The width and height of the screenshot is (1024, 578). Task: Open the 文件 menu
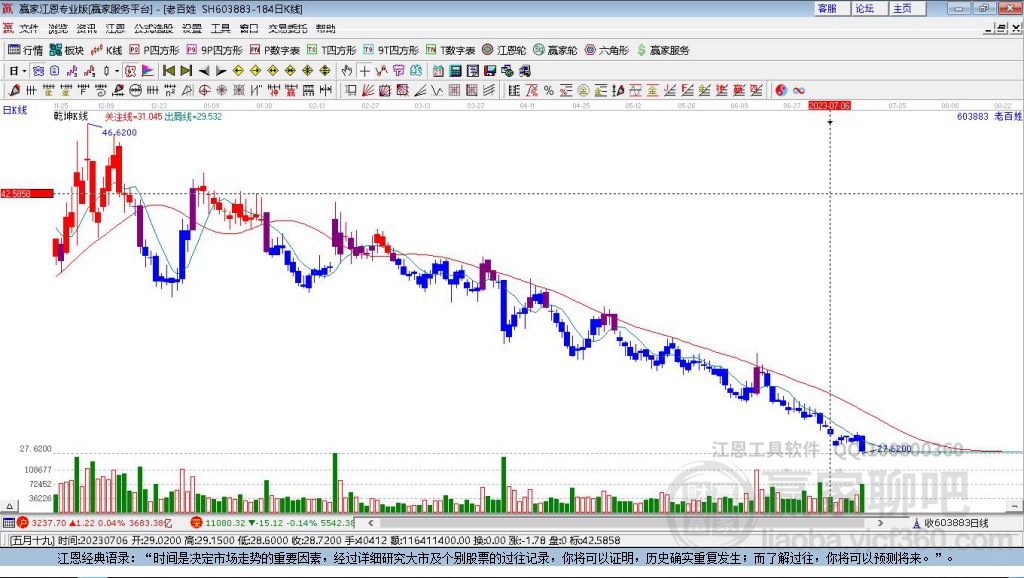[28, 28]
